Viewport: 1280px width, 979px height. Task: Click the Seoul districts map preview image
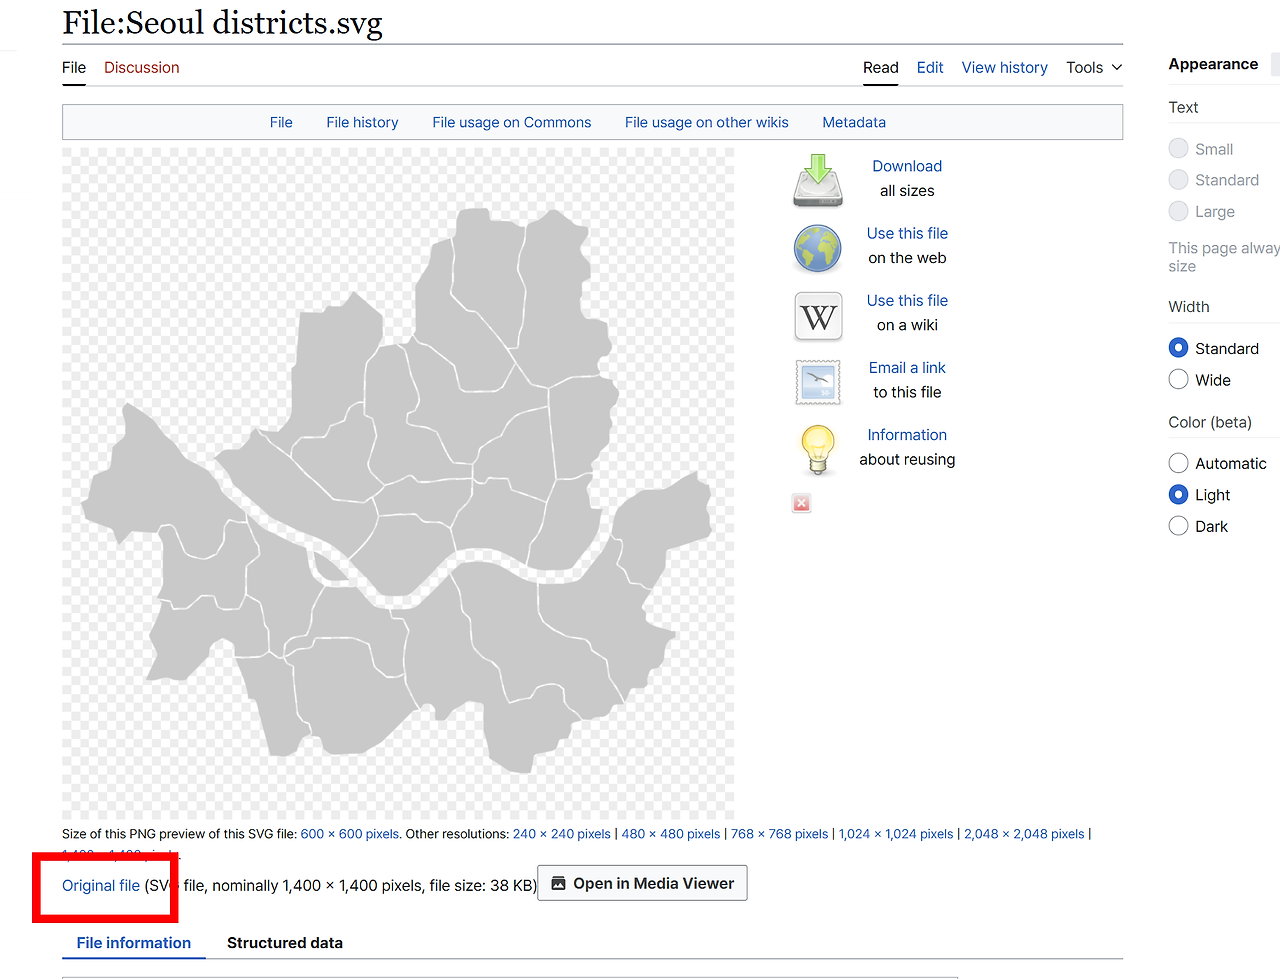[x=398, y=484]
